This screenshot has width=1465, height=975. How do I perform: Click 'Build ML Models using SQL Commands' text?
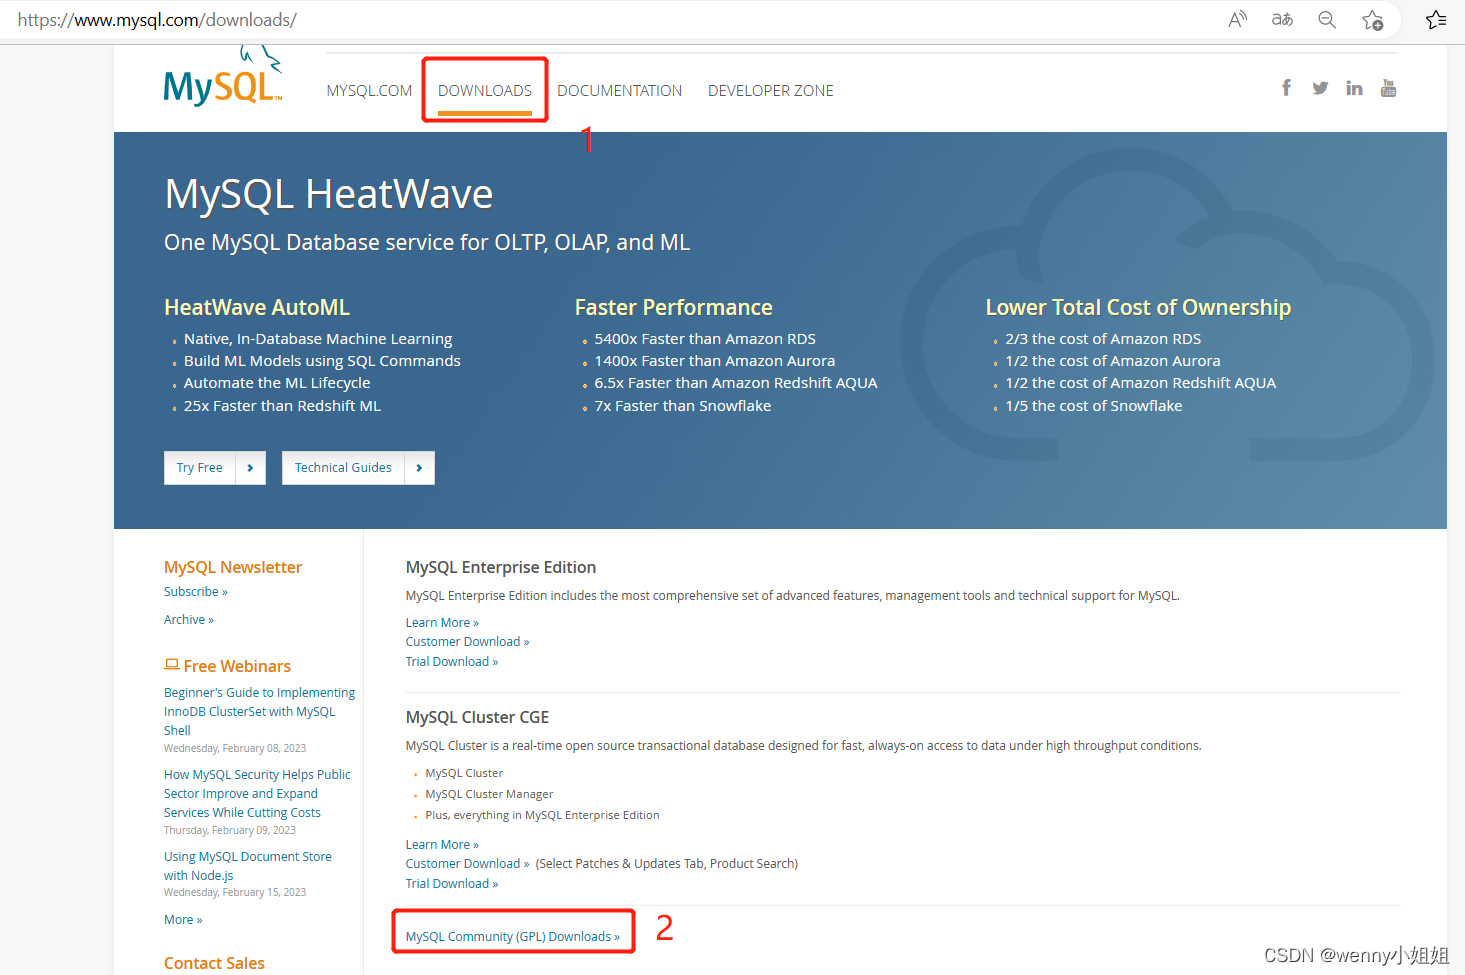[x=322, y=361]
